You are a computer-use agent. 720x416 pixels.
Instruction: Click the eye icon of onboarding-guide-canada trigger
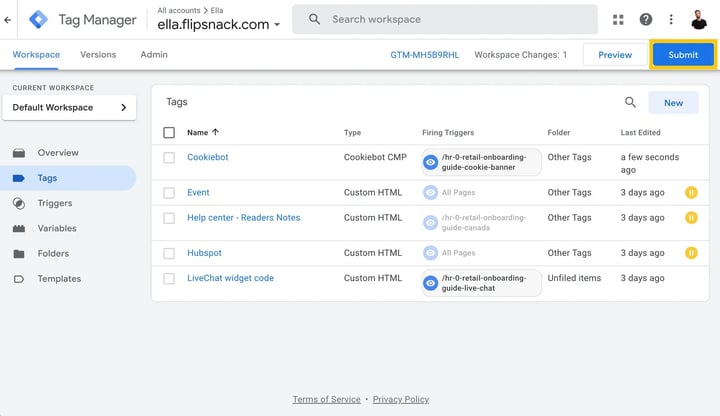pos(430,223)
